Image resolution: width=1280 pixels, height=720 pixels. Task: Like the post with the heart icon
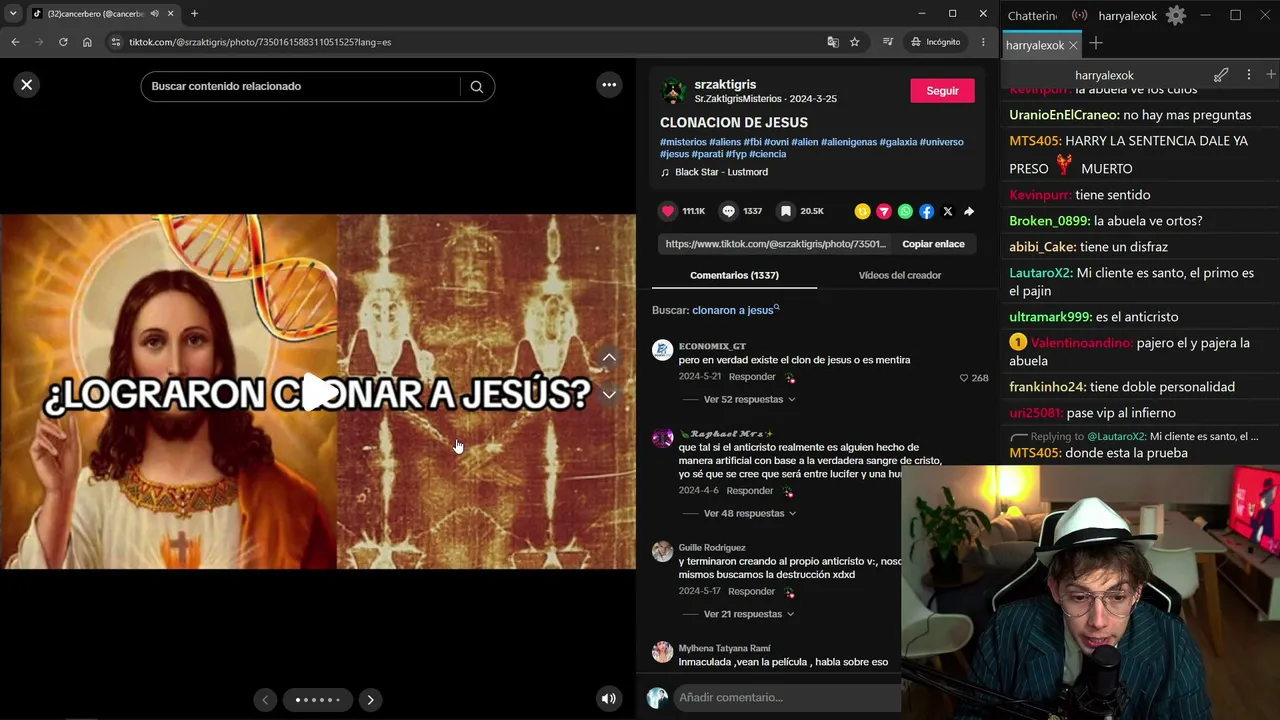coord(668,211)
